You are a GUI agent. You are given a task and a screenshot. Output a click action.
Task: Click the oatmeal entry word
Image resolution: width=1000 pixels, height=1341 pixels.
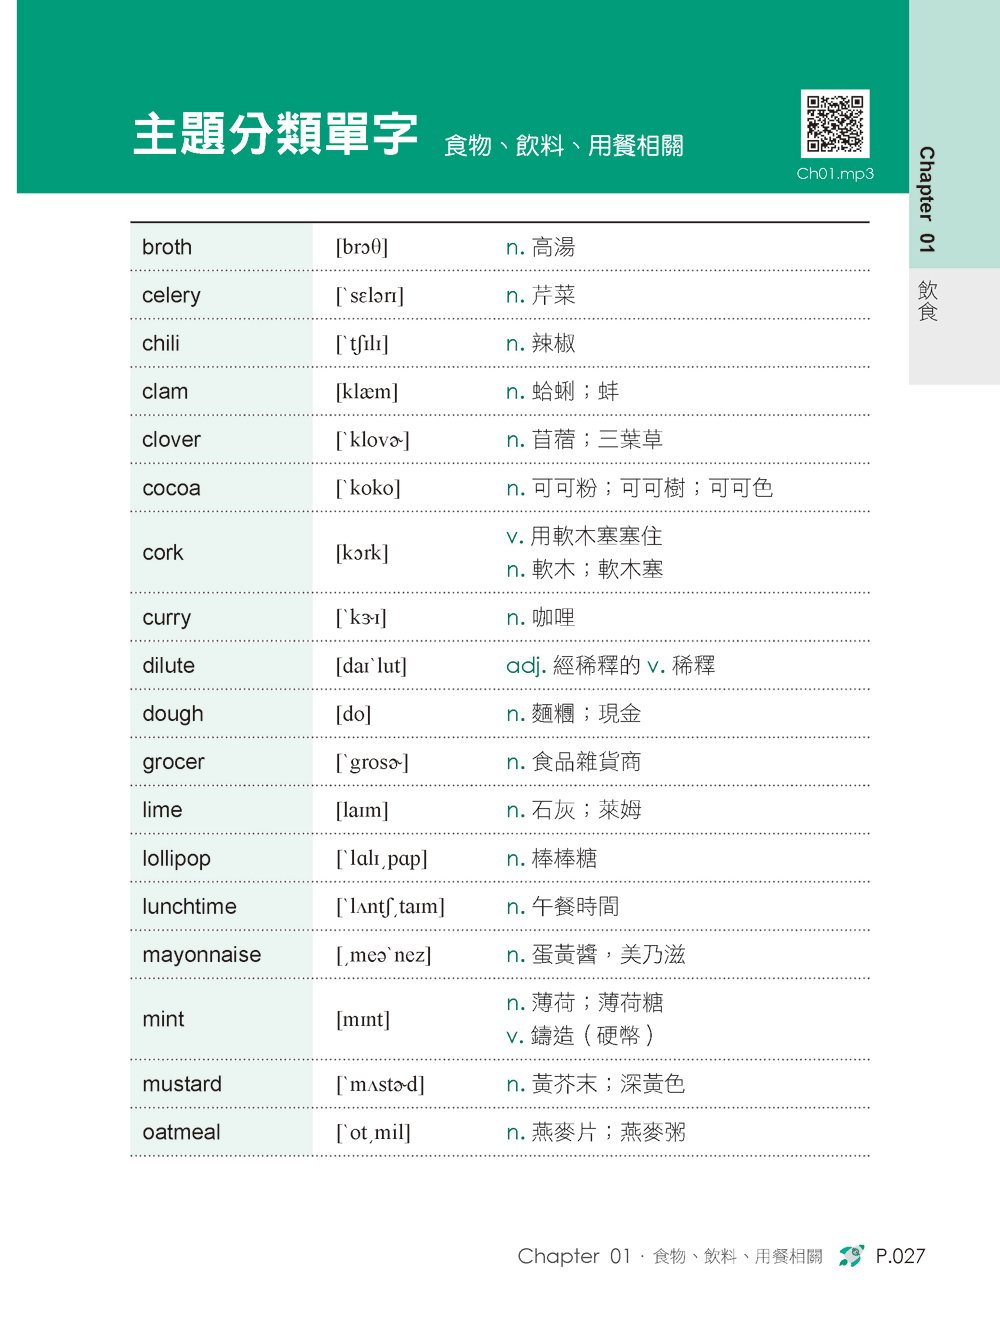point(181,1133)
